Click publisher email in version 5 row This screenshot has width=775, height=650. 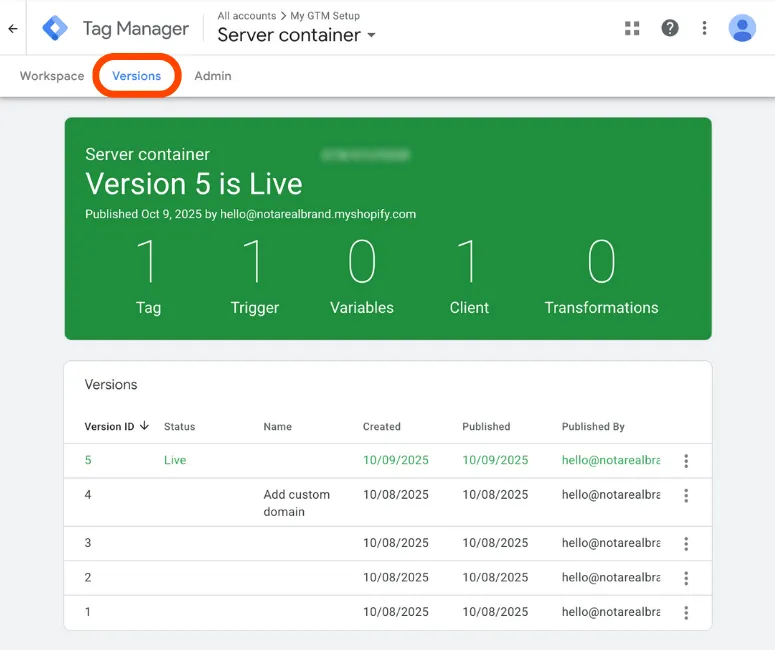611,460
